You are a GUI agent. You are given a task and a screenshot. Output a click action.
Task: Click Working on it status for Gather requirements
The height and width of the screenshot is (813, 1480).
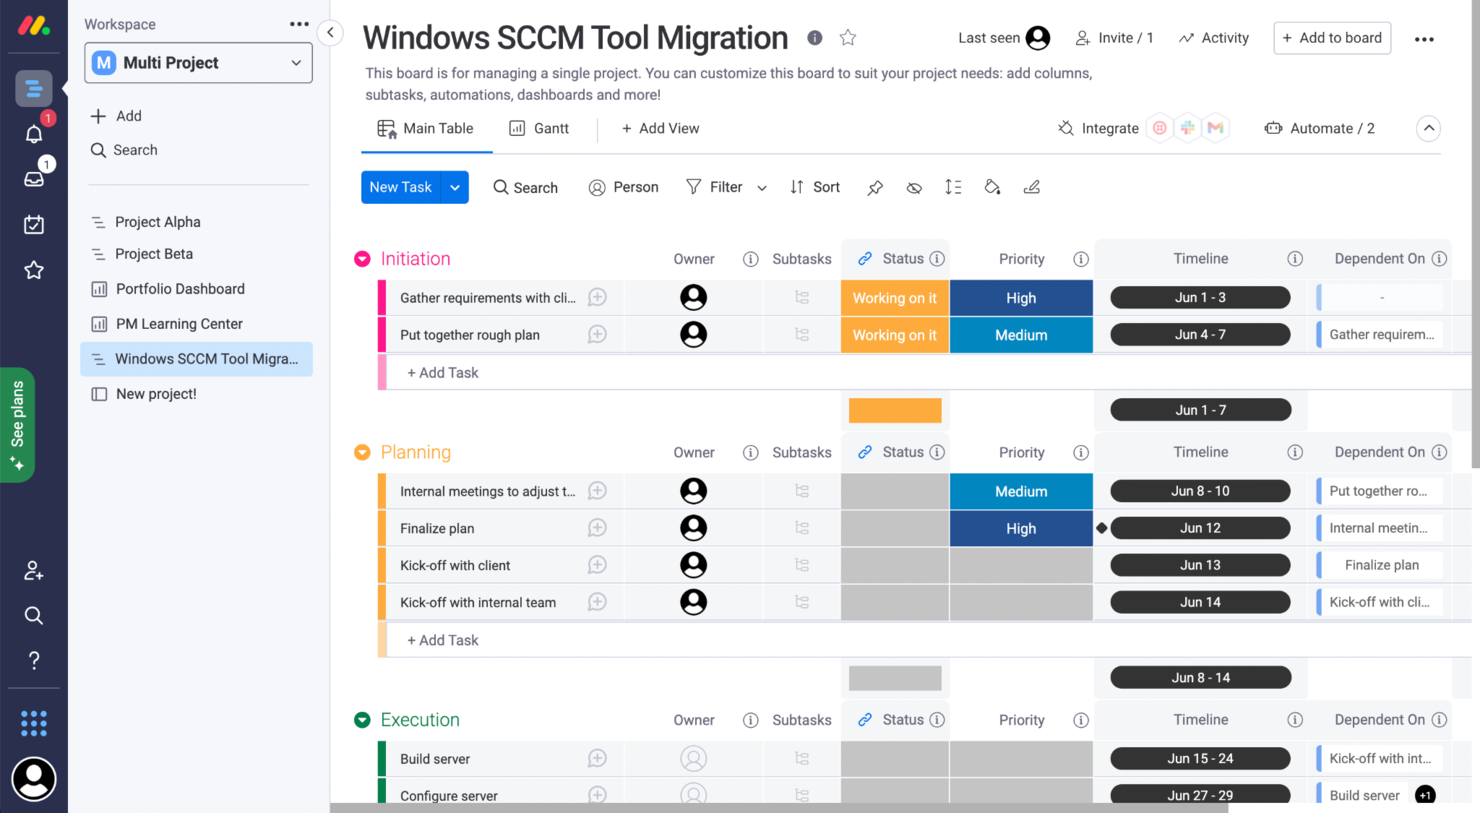click(895, 298)
